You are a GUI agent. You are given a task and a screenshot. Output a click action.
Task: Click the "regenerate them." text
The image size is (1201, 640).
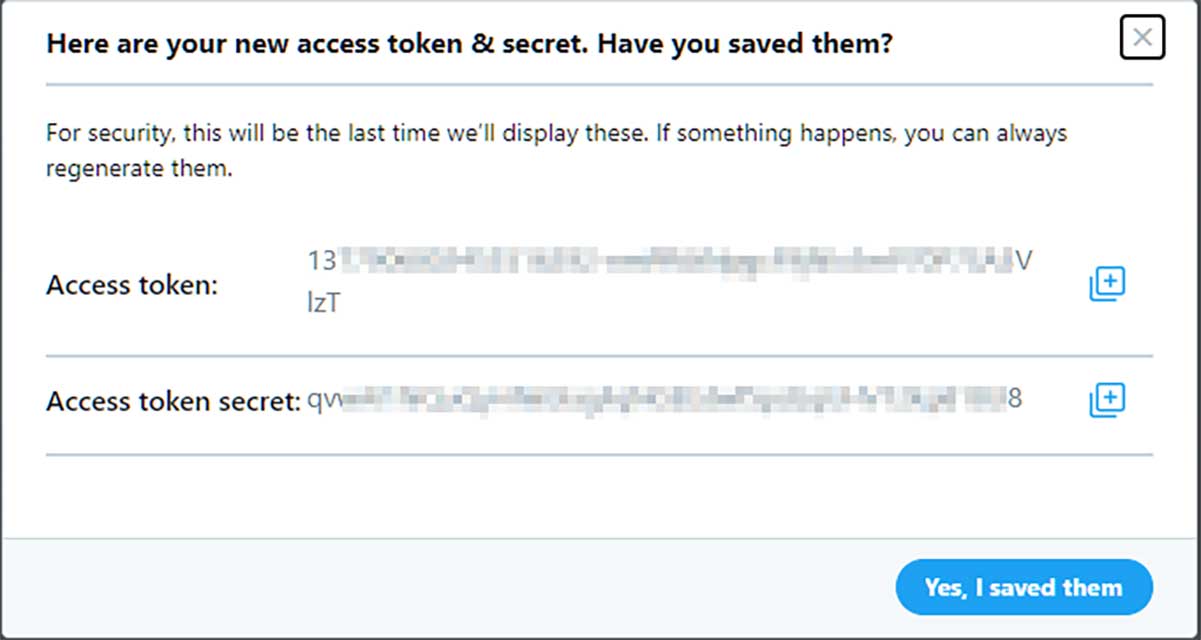tap(139, 169)
